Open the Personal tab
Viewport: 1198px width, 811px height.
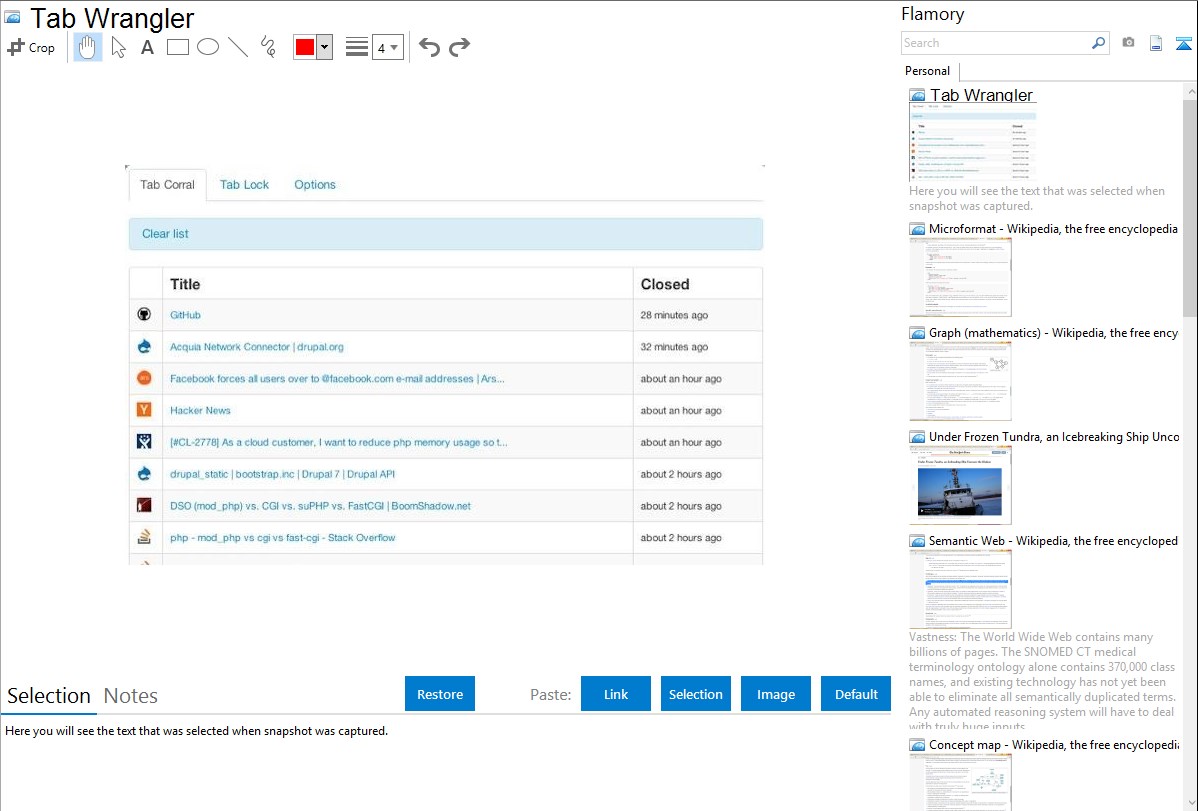click(928, 71)
